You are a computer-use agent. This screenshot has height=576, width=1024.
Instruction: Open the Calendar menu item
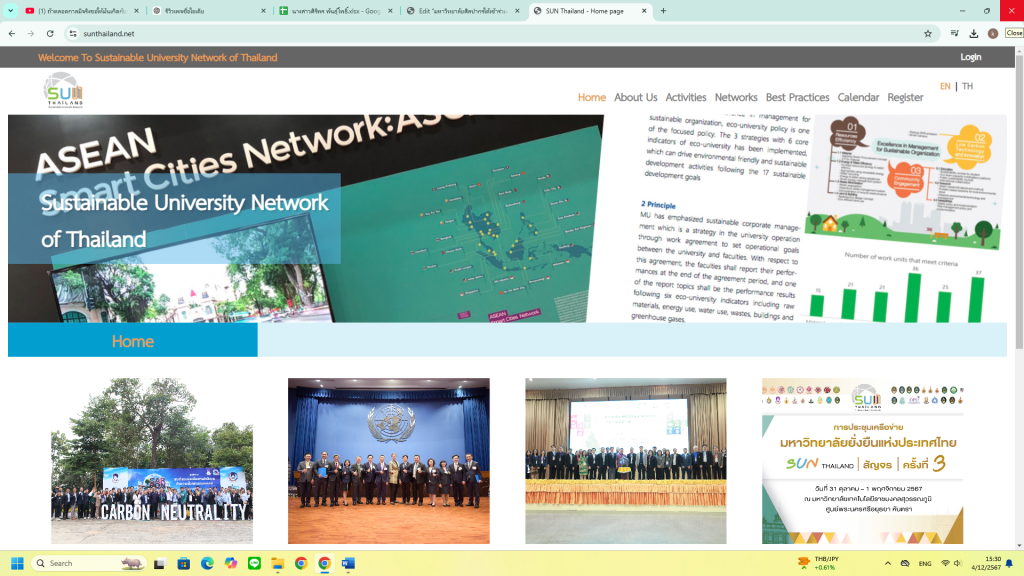click(858, 97)
